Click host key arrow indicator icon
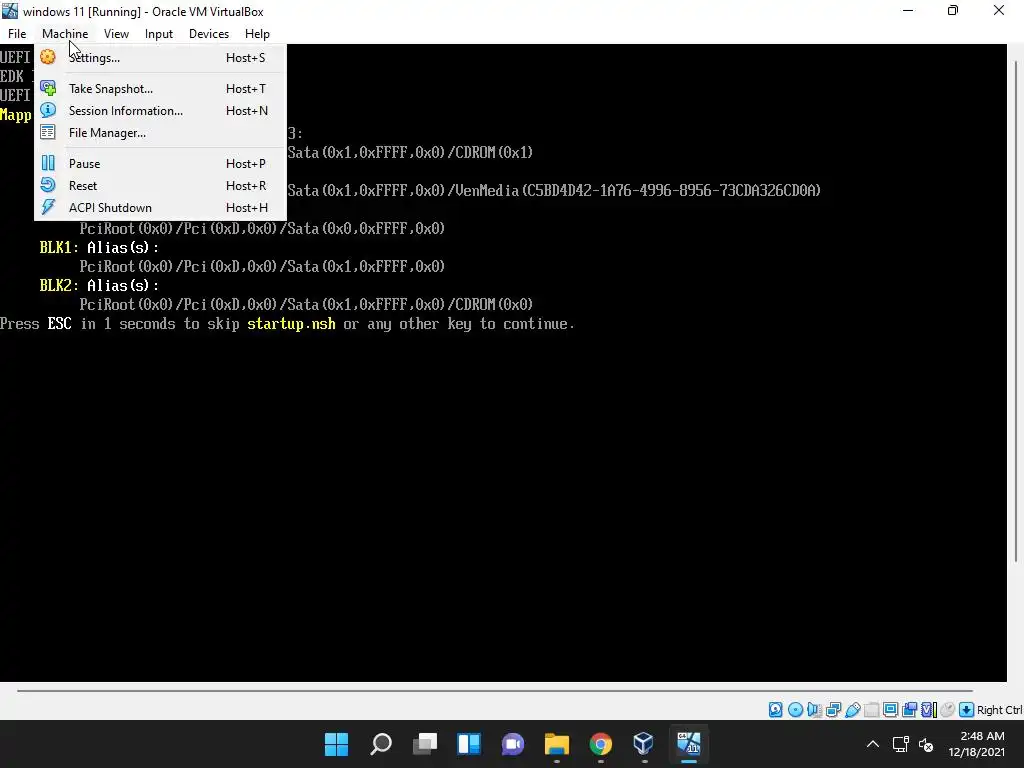The height and width of the screenshot is (768, 1024). tap(967, 710)
